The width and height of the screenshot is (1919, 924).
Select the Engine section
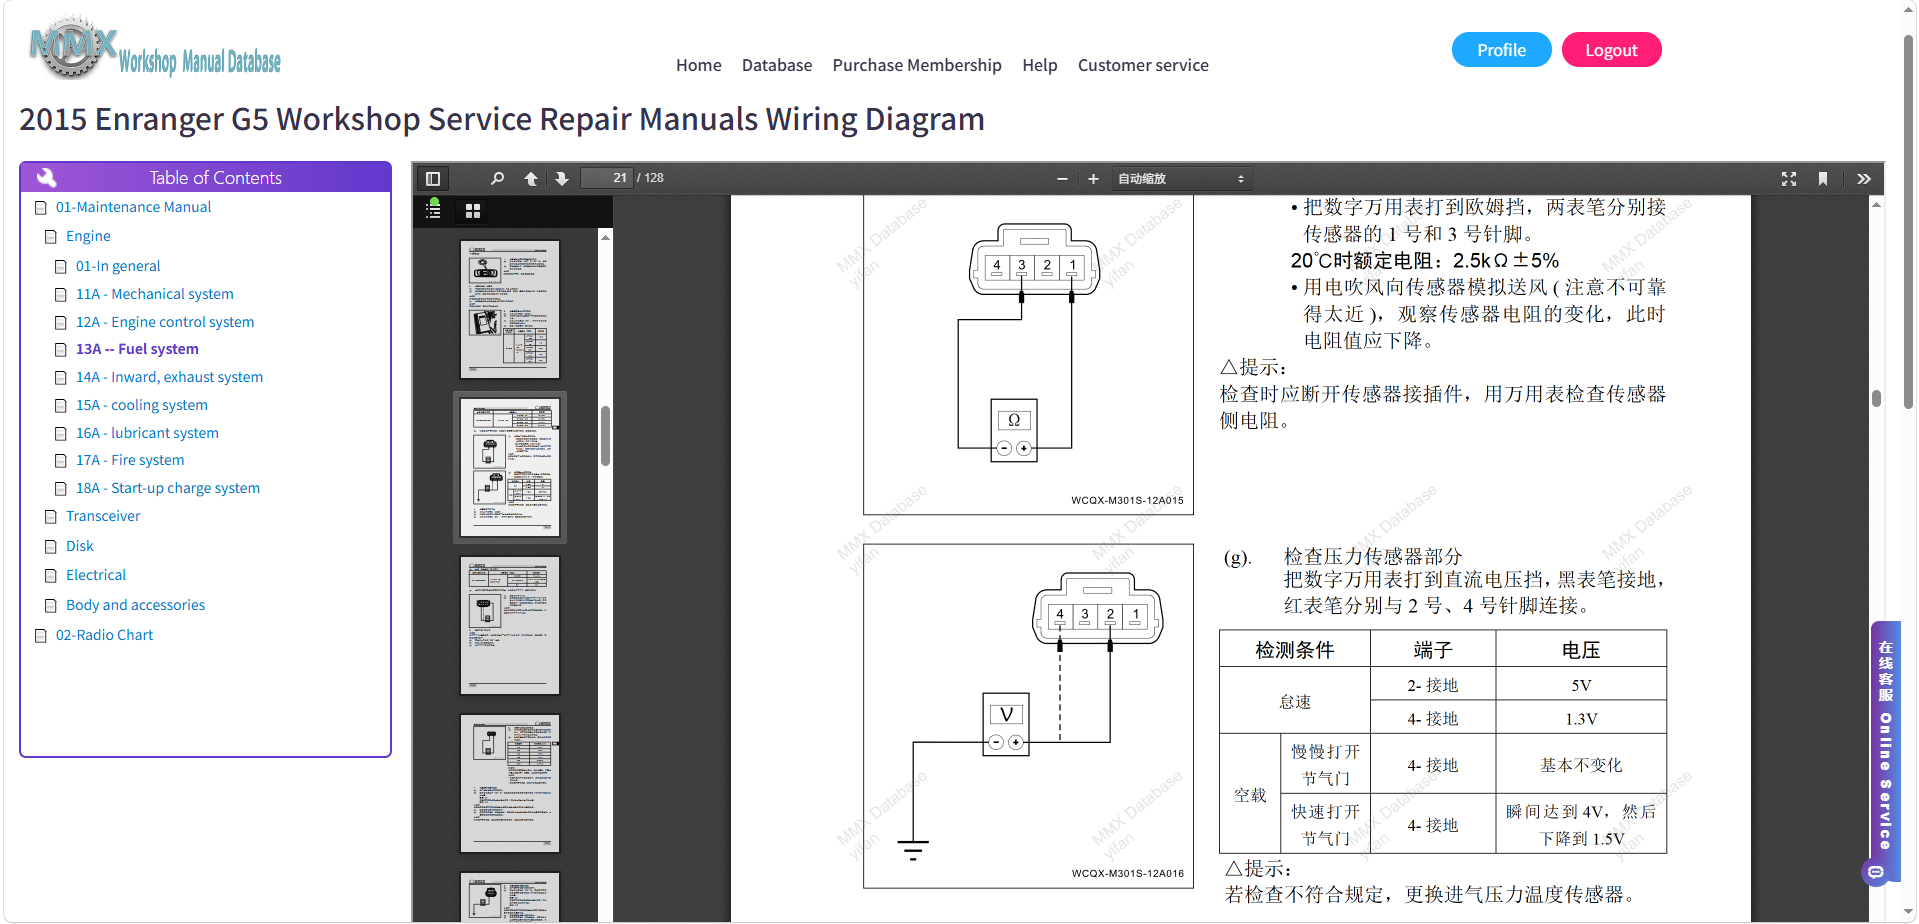pos(88,236)
